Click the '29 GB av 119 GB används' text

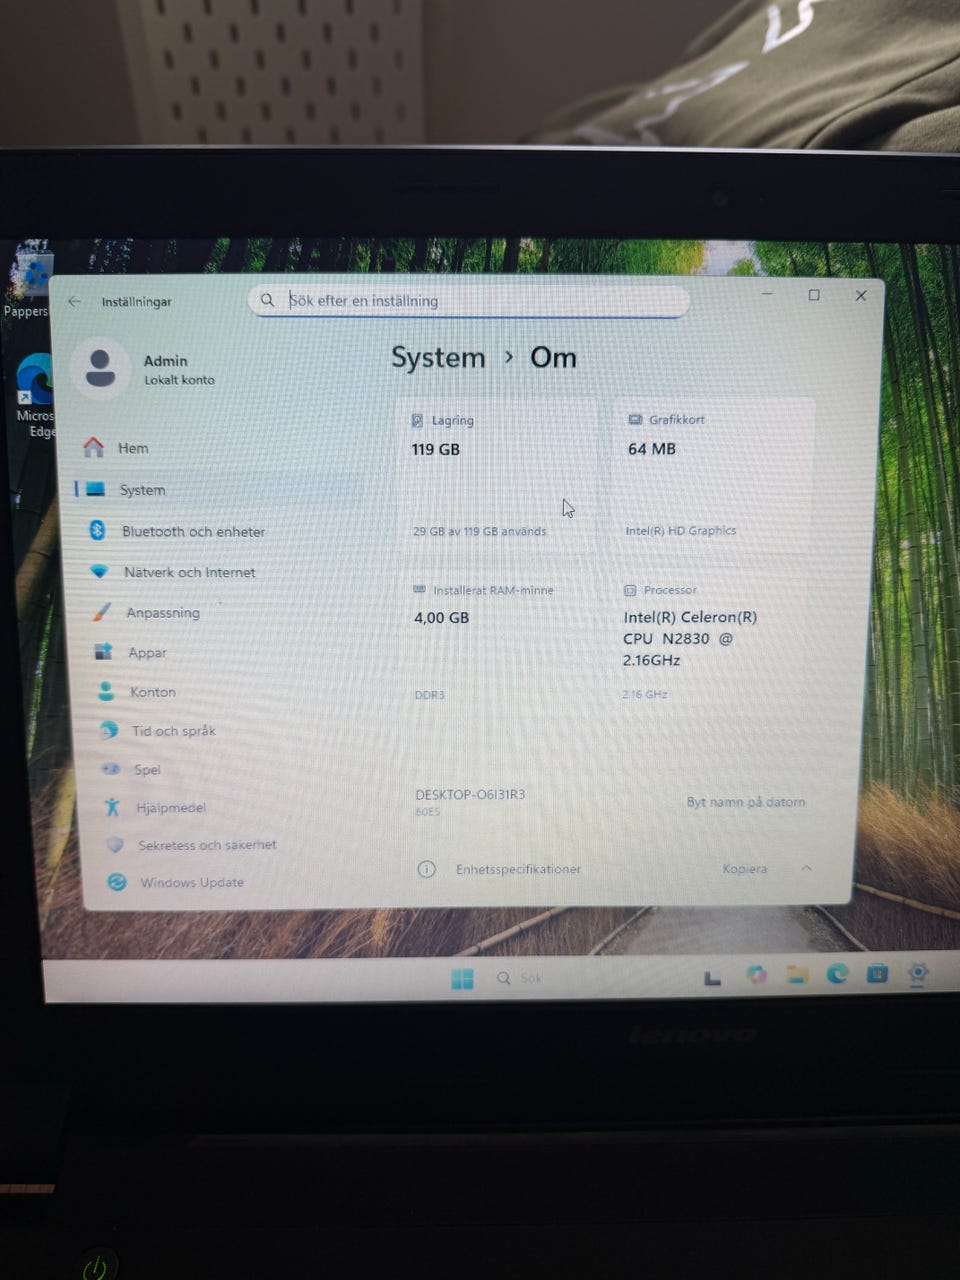(x=479, y=531)
